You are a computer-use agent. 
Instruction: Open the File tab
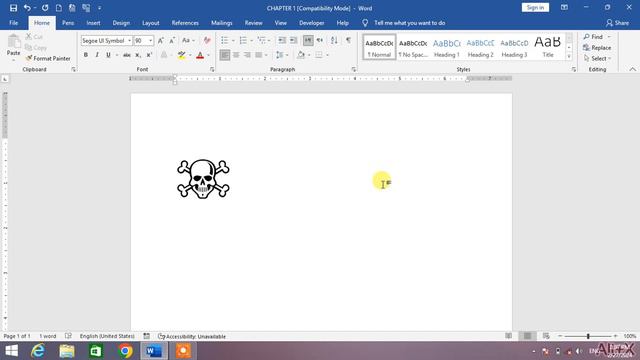click(x=13, y=23)
